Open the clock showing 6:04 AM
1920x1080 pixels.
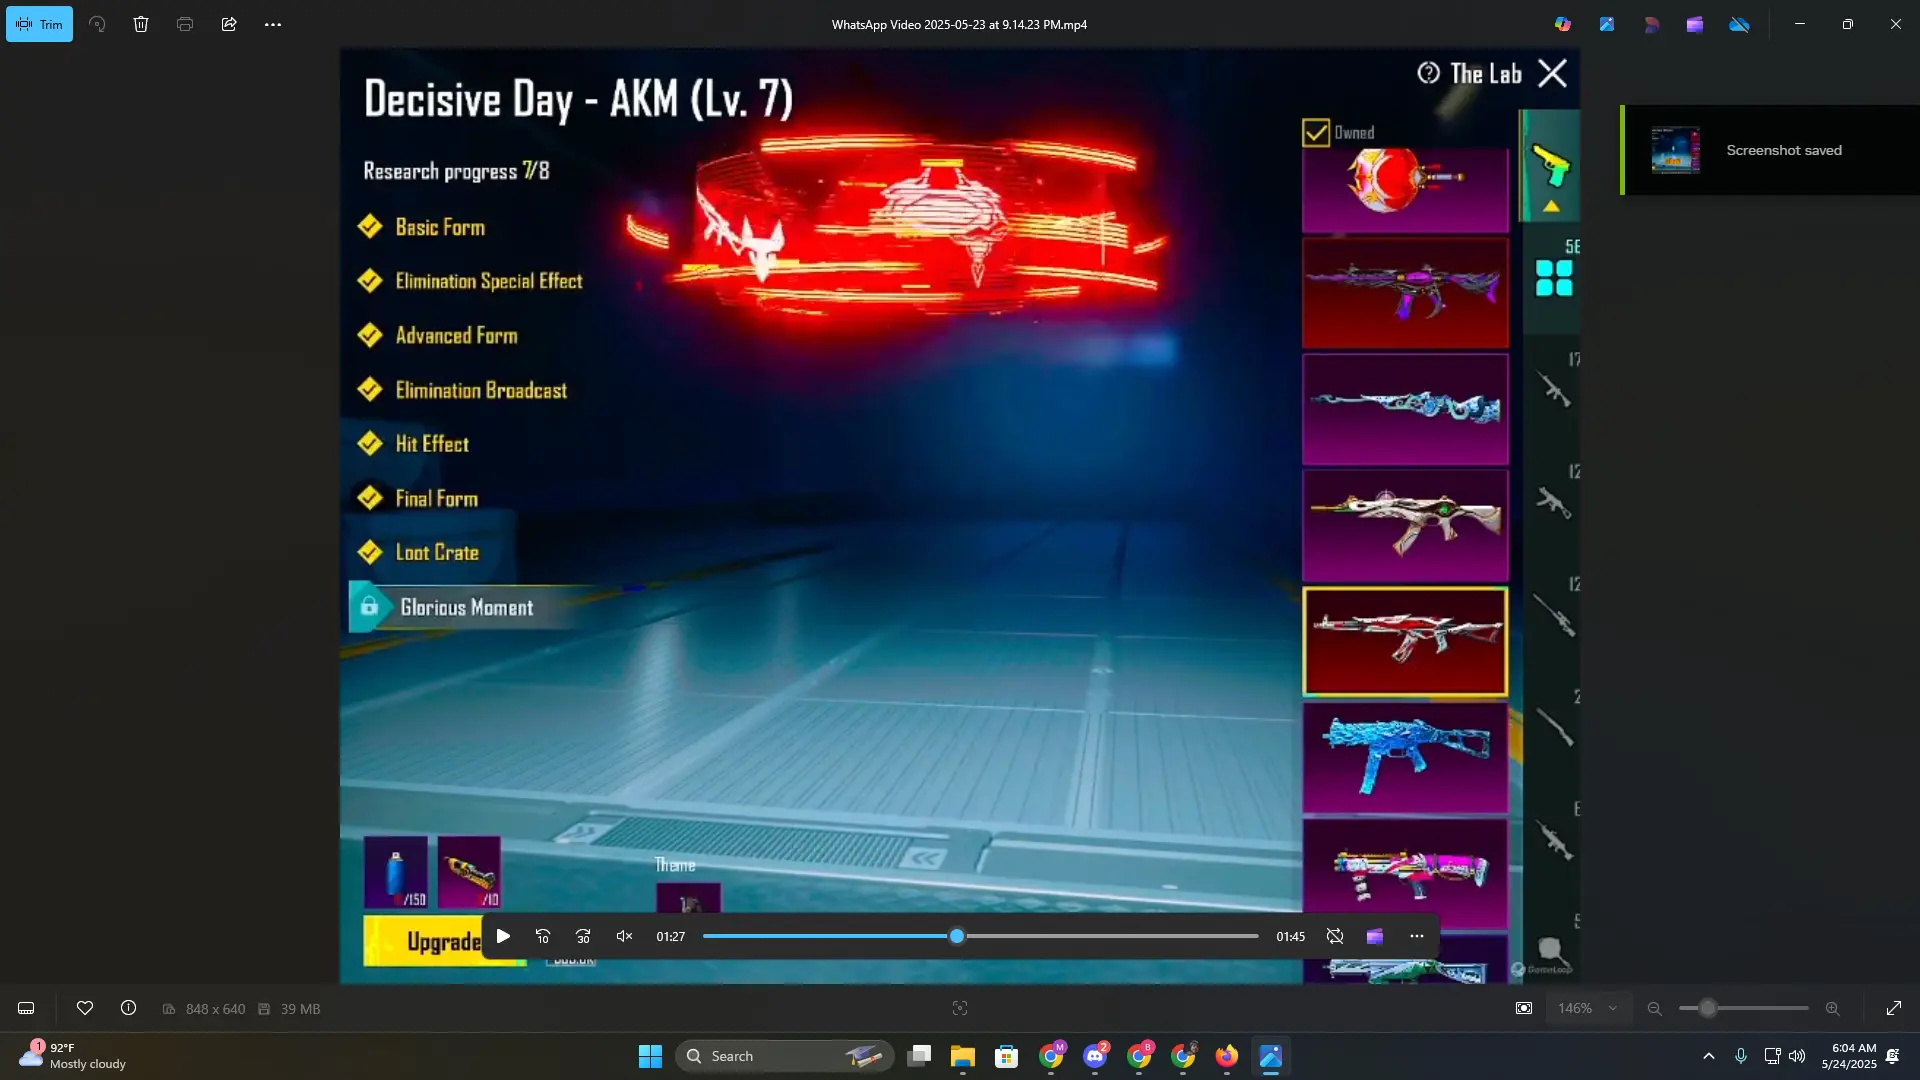tap(1848, 1056)
